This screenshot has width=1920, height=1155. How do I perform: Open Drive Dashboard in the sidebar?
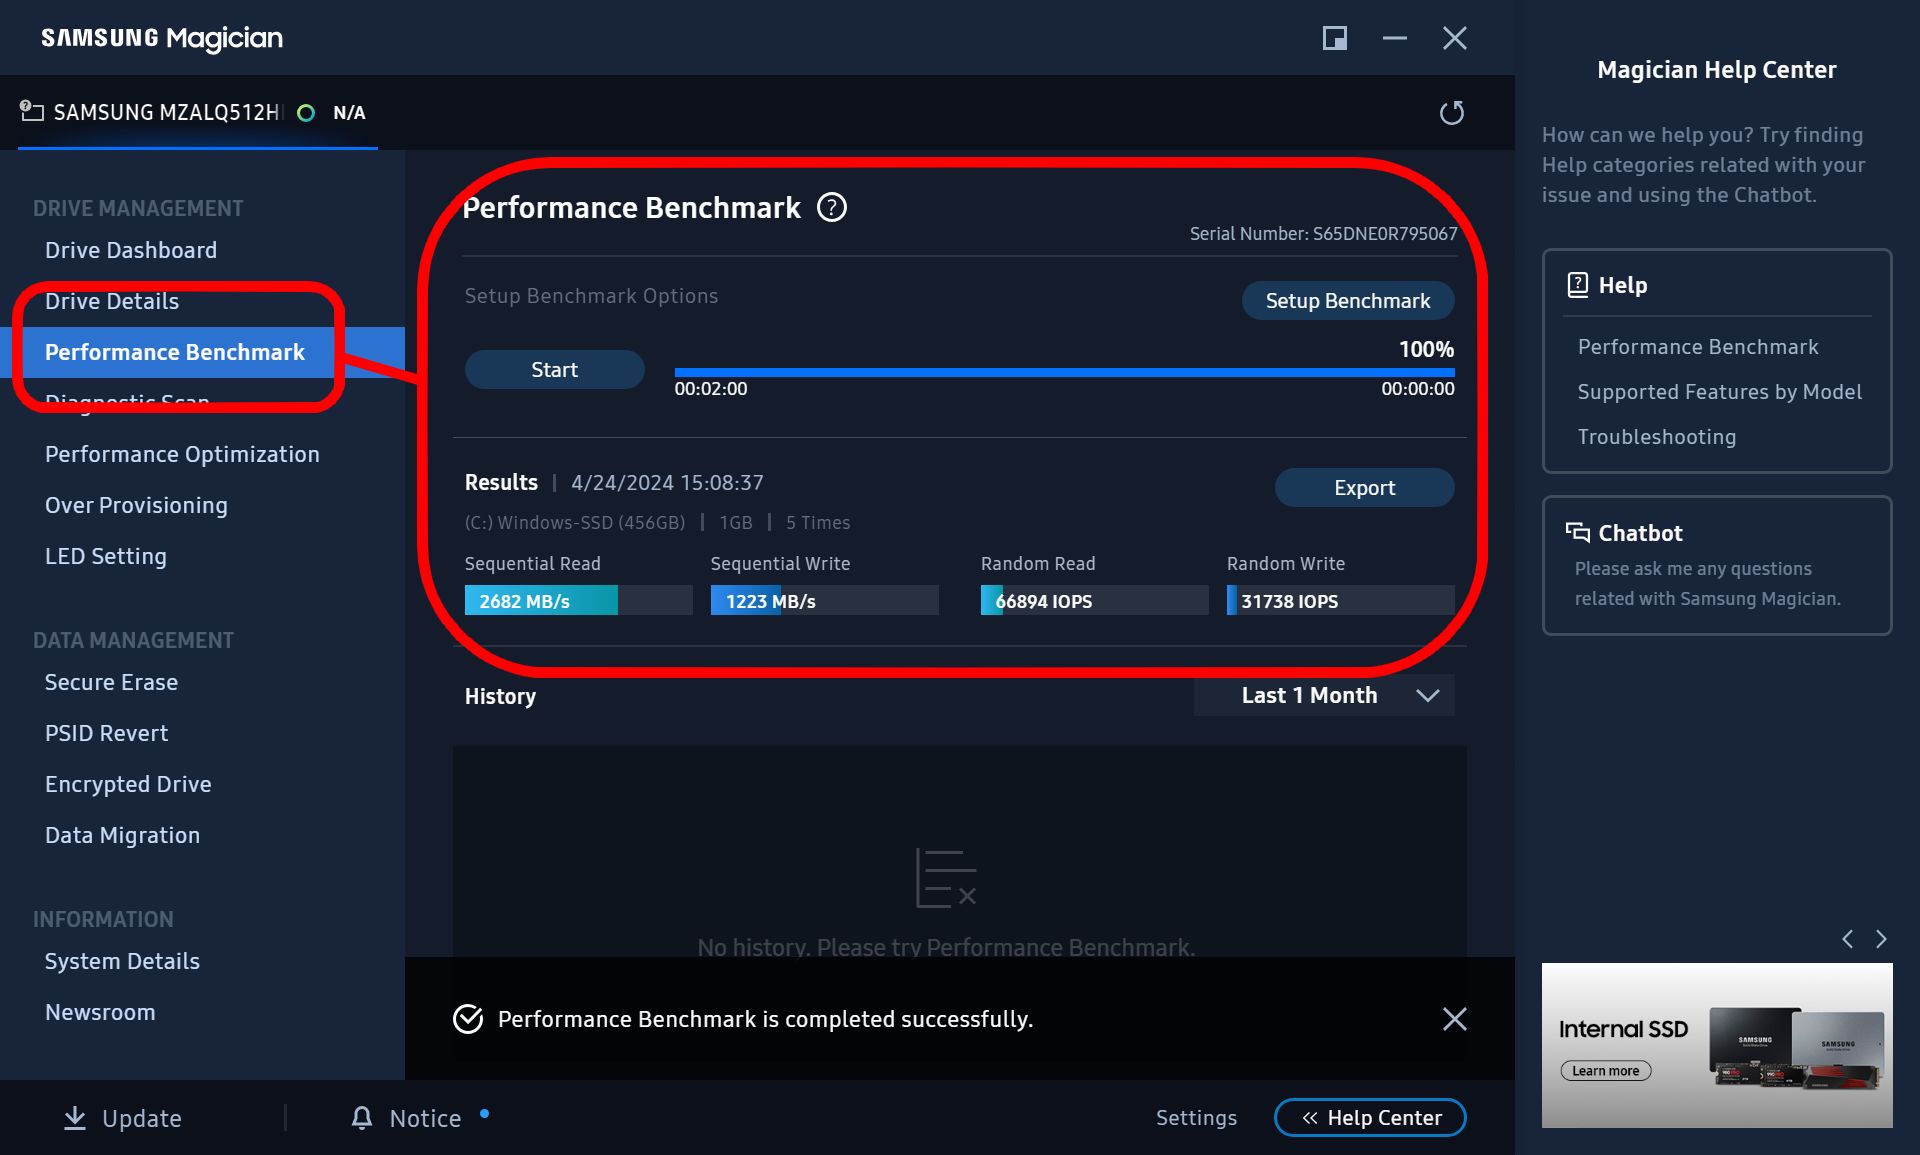pos(131,250)
